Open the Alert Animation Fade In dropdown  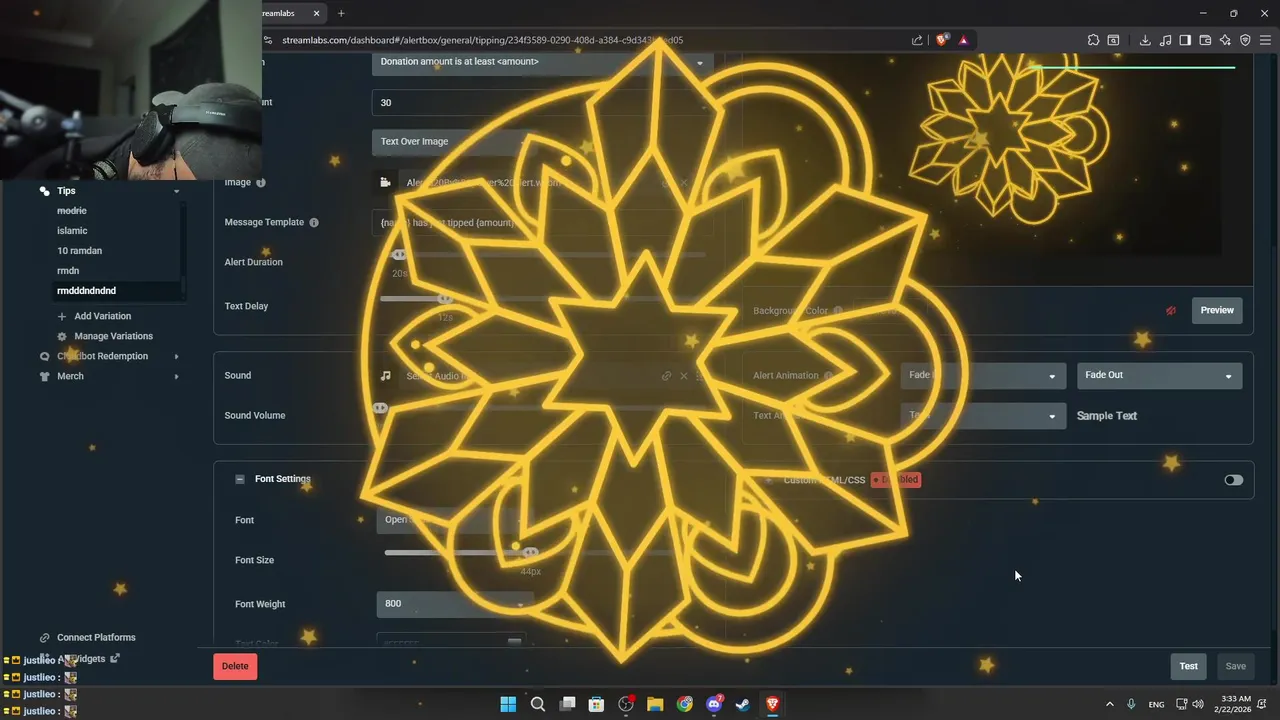pyautogui.click(x=982, y=375)
